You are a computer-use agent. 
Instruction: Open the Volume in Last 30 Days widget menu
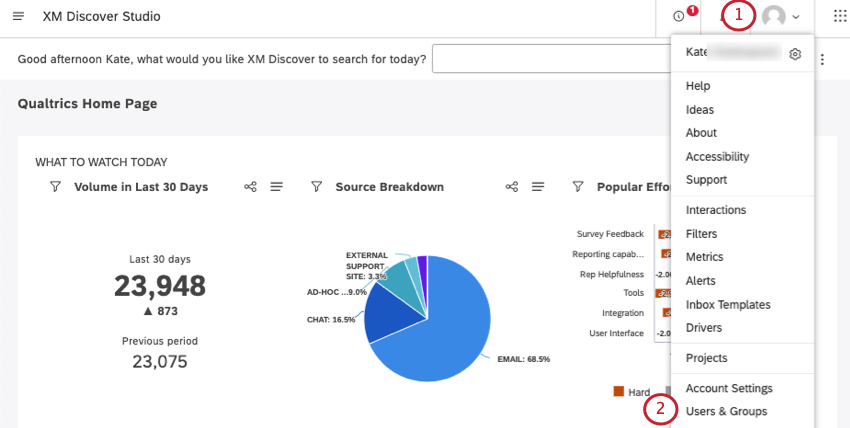(277, 187)
